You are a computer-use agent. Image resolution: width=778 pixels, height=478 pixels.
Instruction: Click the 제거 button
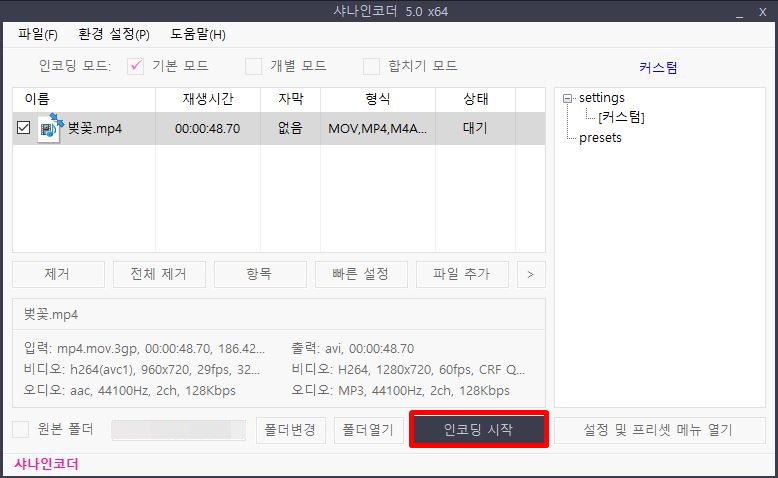point(59,274)
